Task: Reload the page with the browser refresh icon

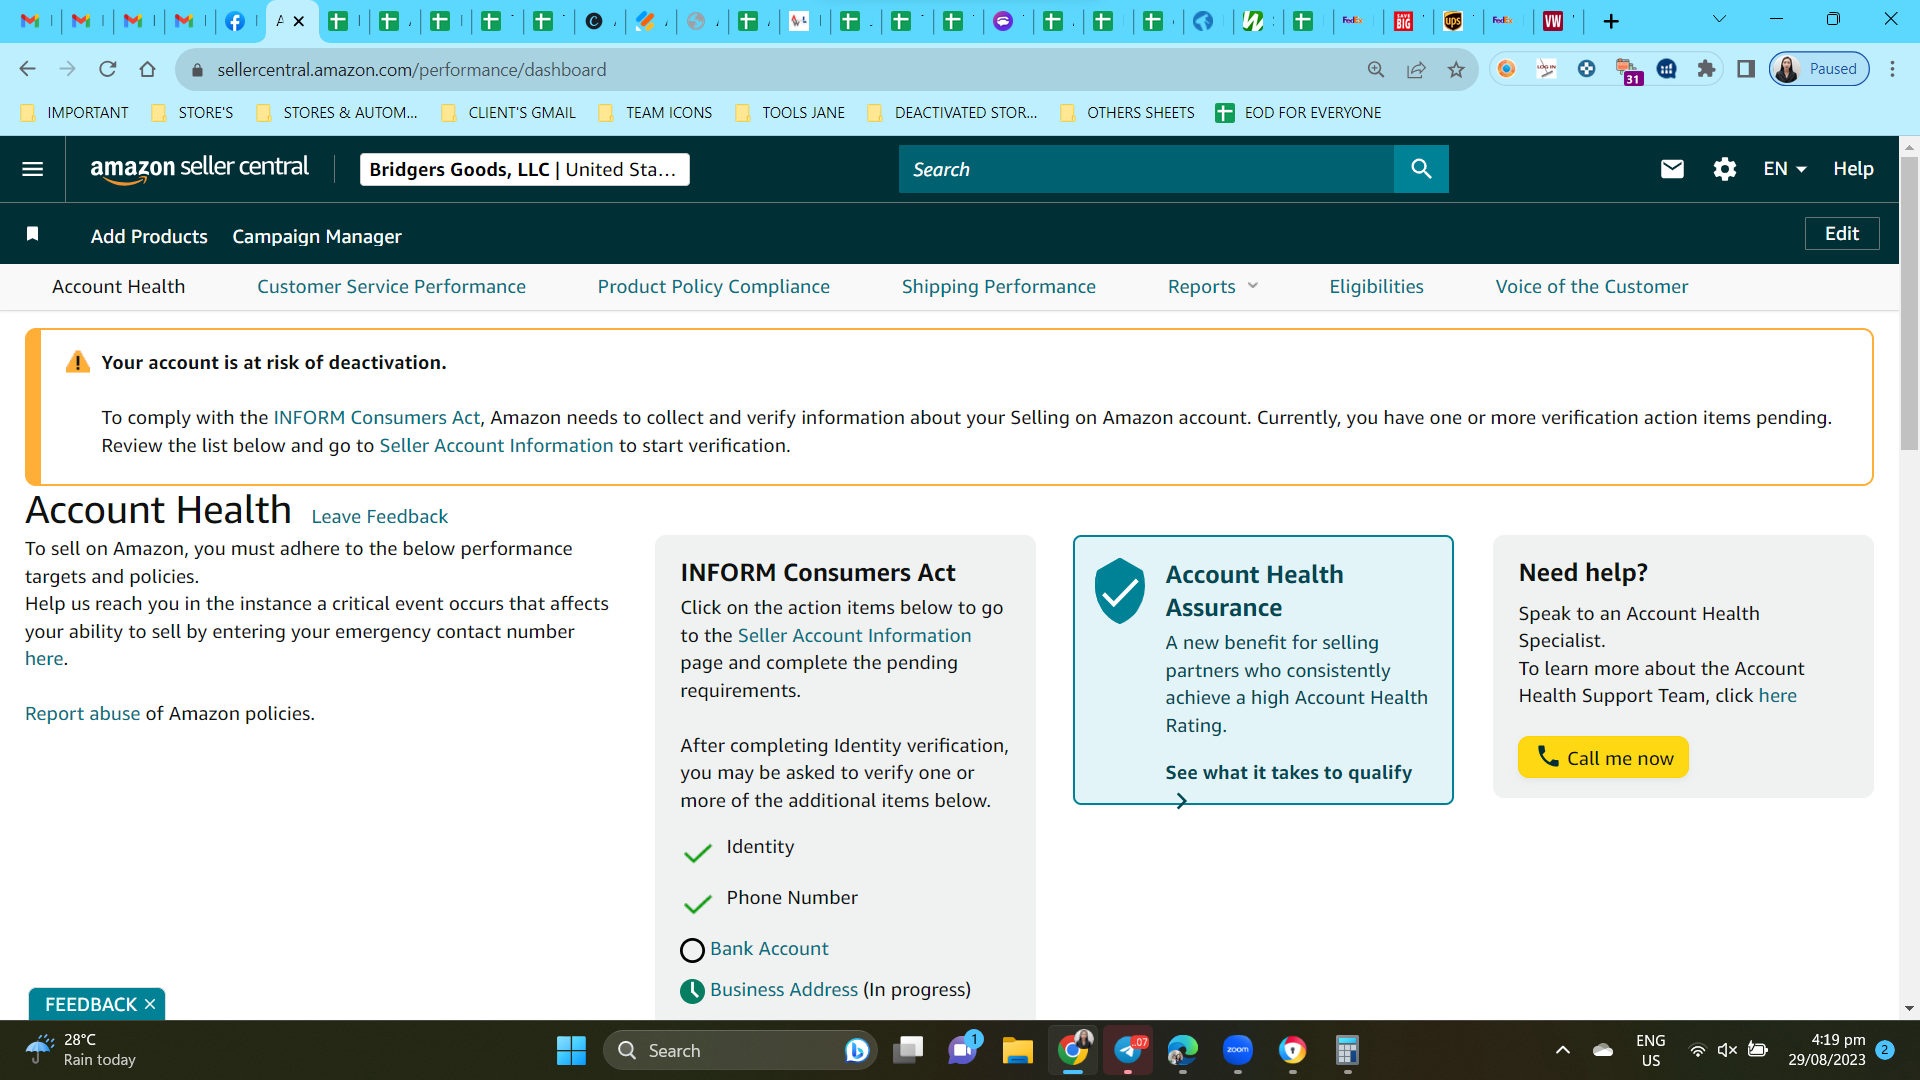Action: tap(108, 69)
